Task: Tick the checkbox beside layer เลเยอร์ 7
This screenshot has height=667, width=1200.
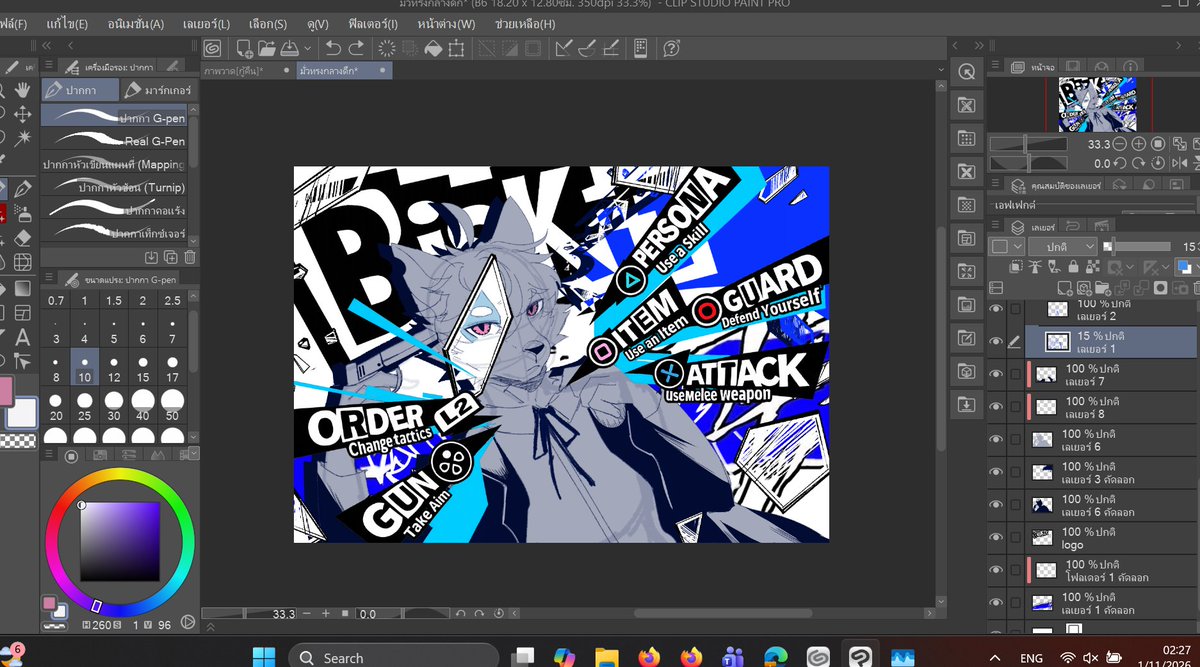Action: coord(1015,374)
